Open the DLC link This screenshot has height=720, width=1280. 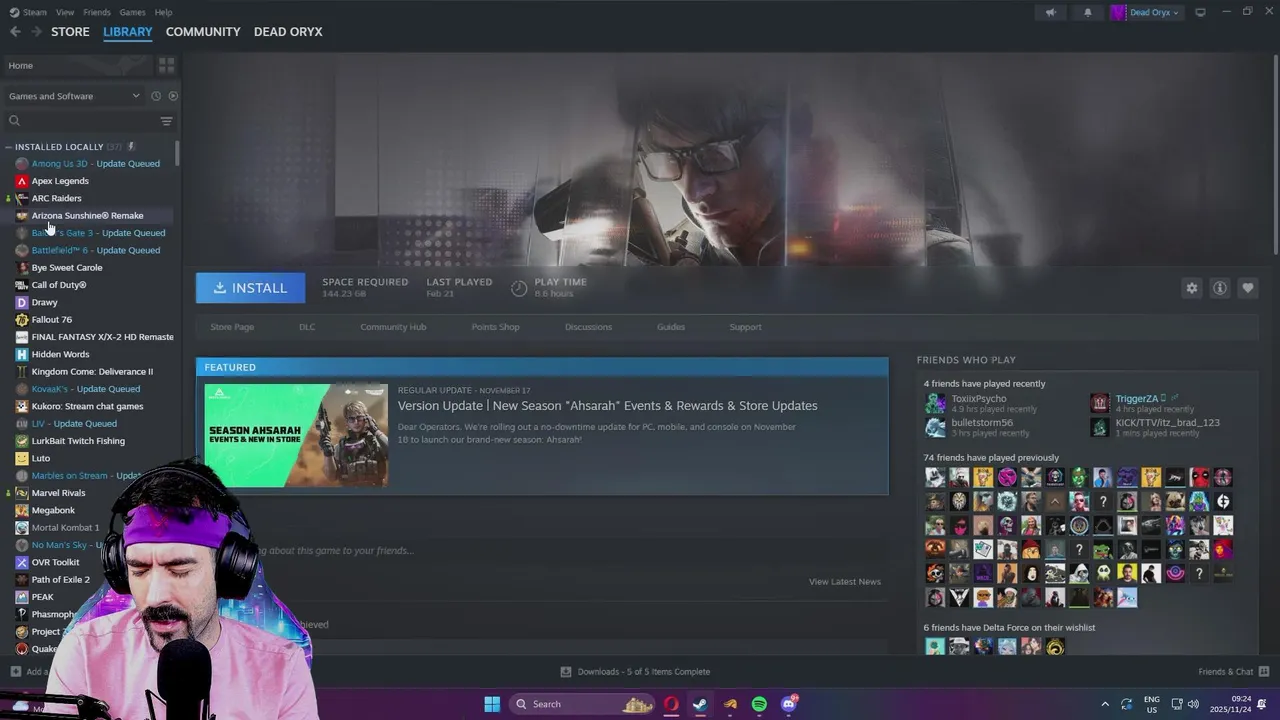click(x=307, y=327)
